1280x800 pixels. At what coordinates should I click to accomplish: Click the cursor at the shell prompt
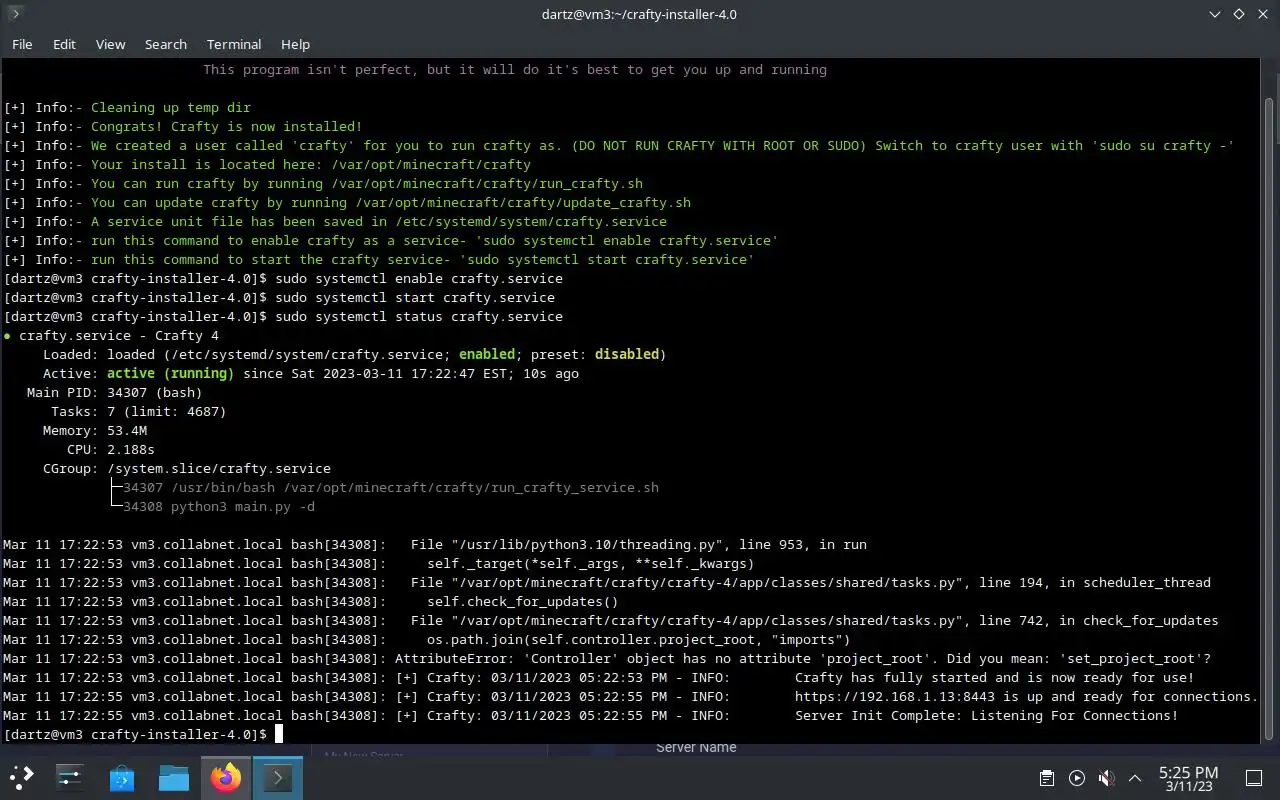tap(279, 734)
